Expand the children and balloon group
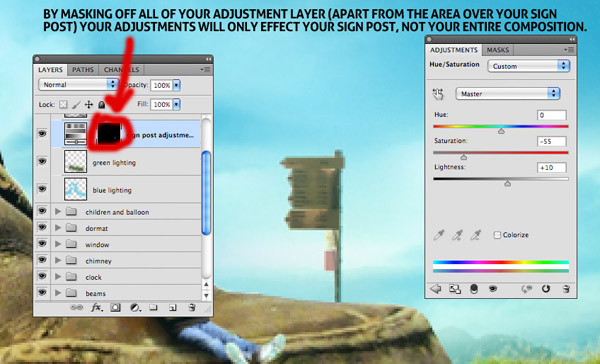The width and height of the screenshot is (600, 364). tap(58, 211)
